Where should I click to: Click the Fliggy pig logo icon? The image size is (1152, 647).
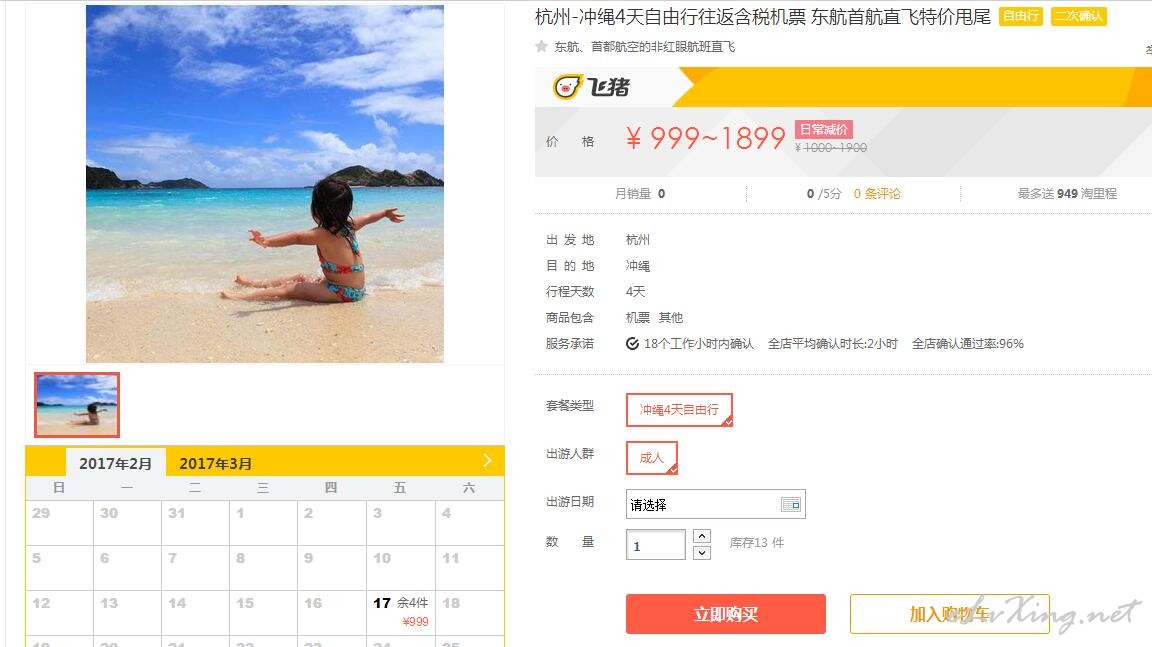coord(567,87)
